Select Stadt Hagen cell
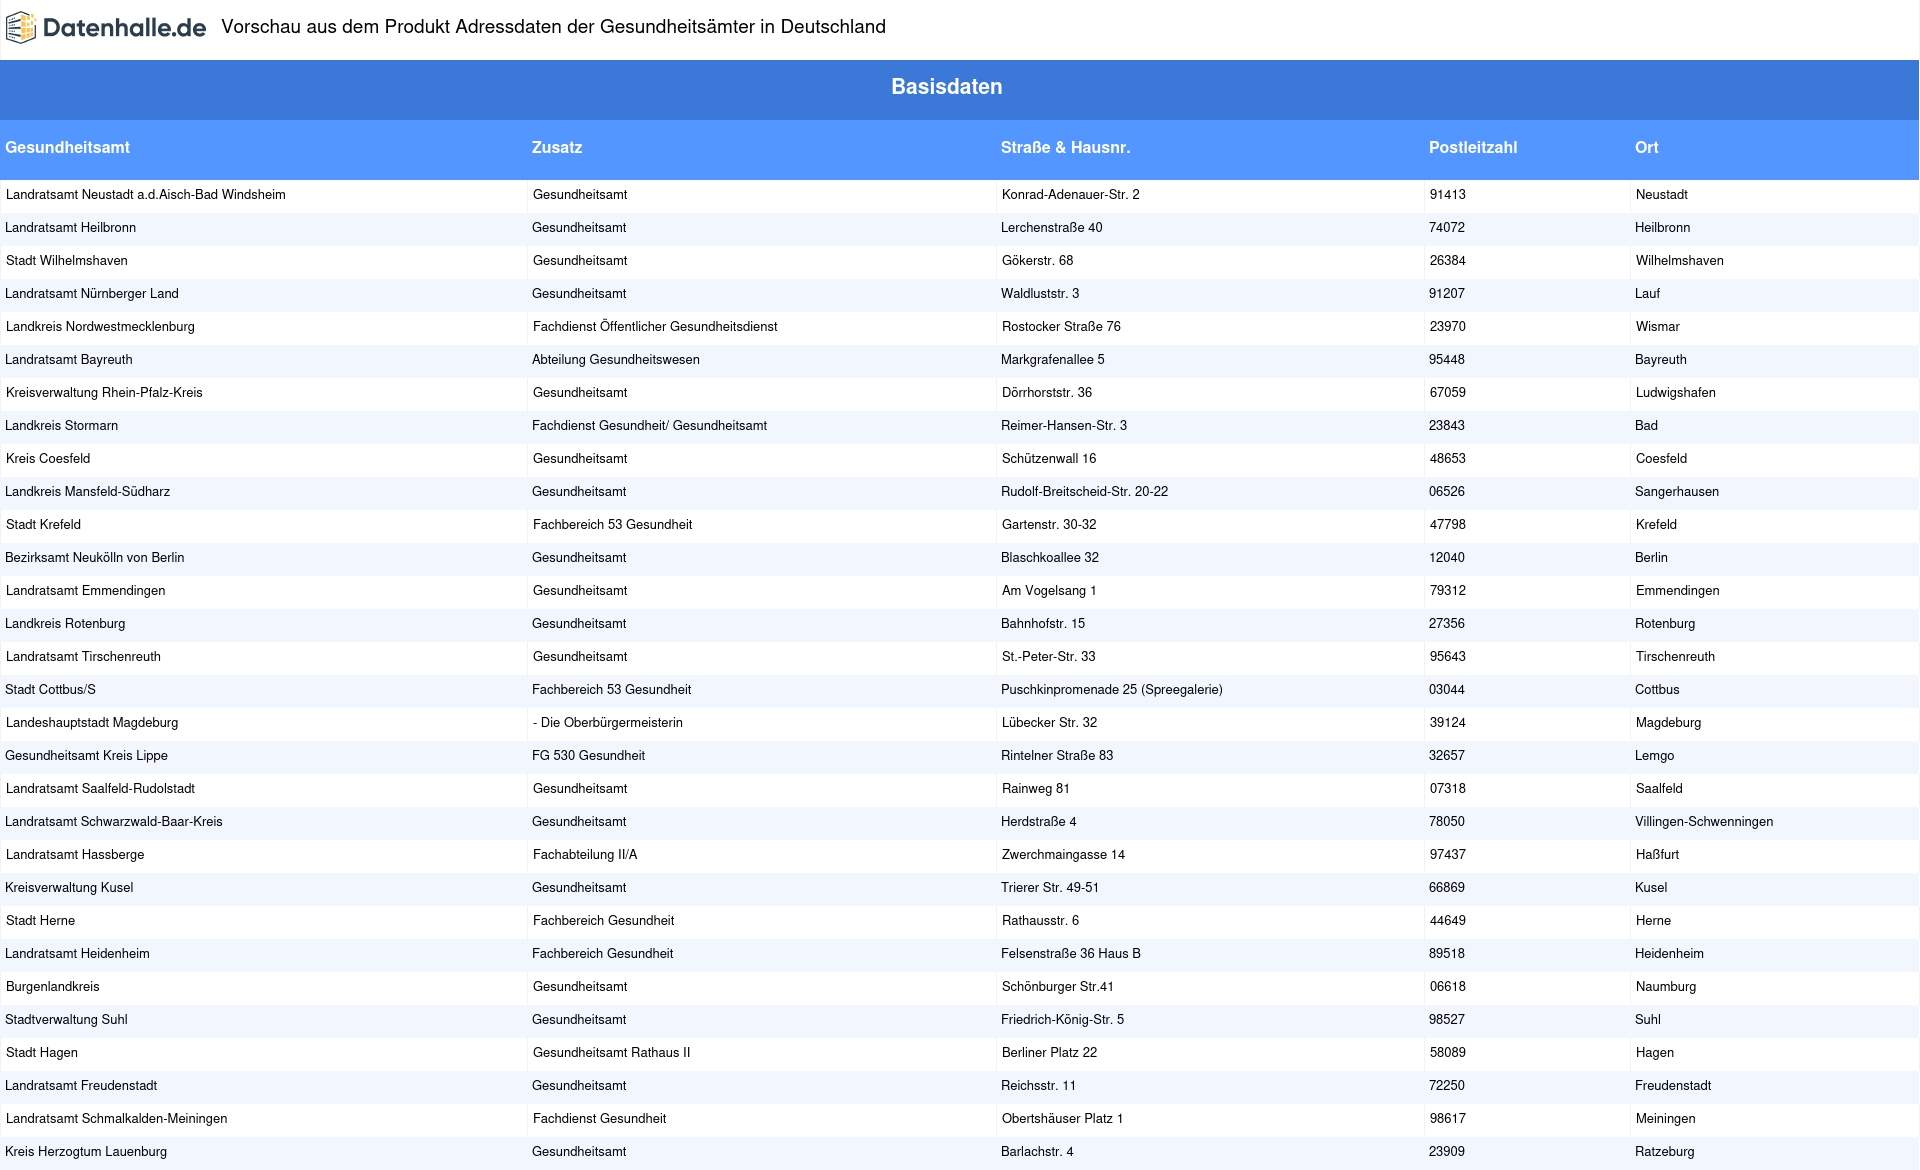Screen dimensions: 1920x1170 (x=42, y=1053)
